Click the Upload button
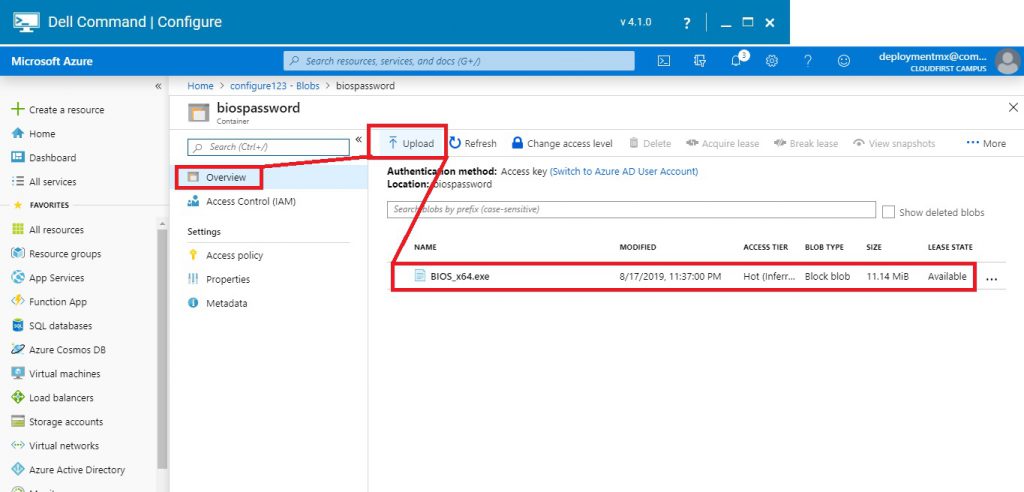Viewport: 1024px width, 492px height. tap(411, 143)
